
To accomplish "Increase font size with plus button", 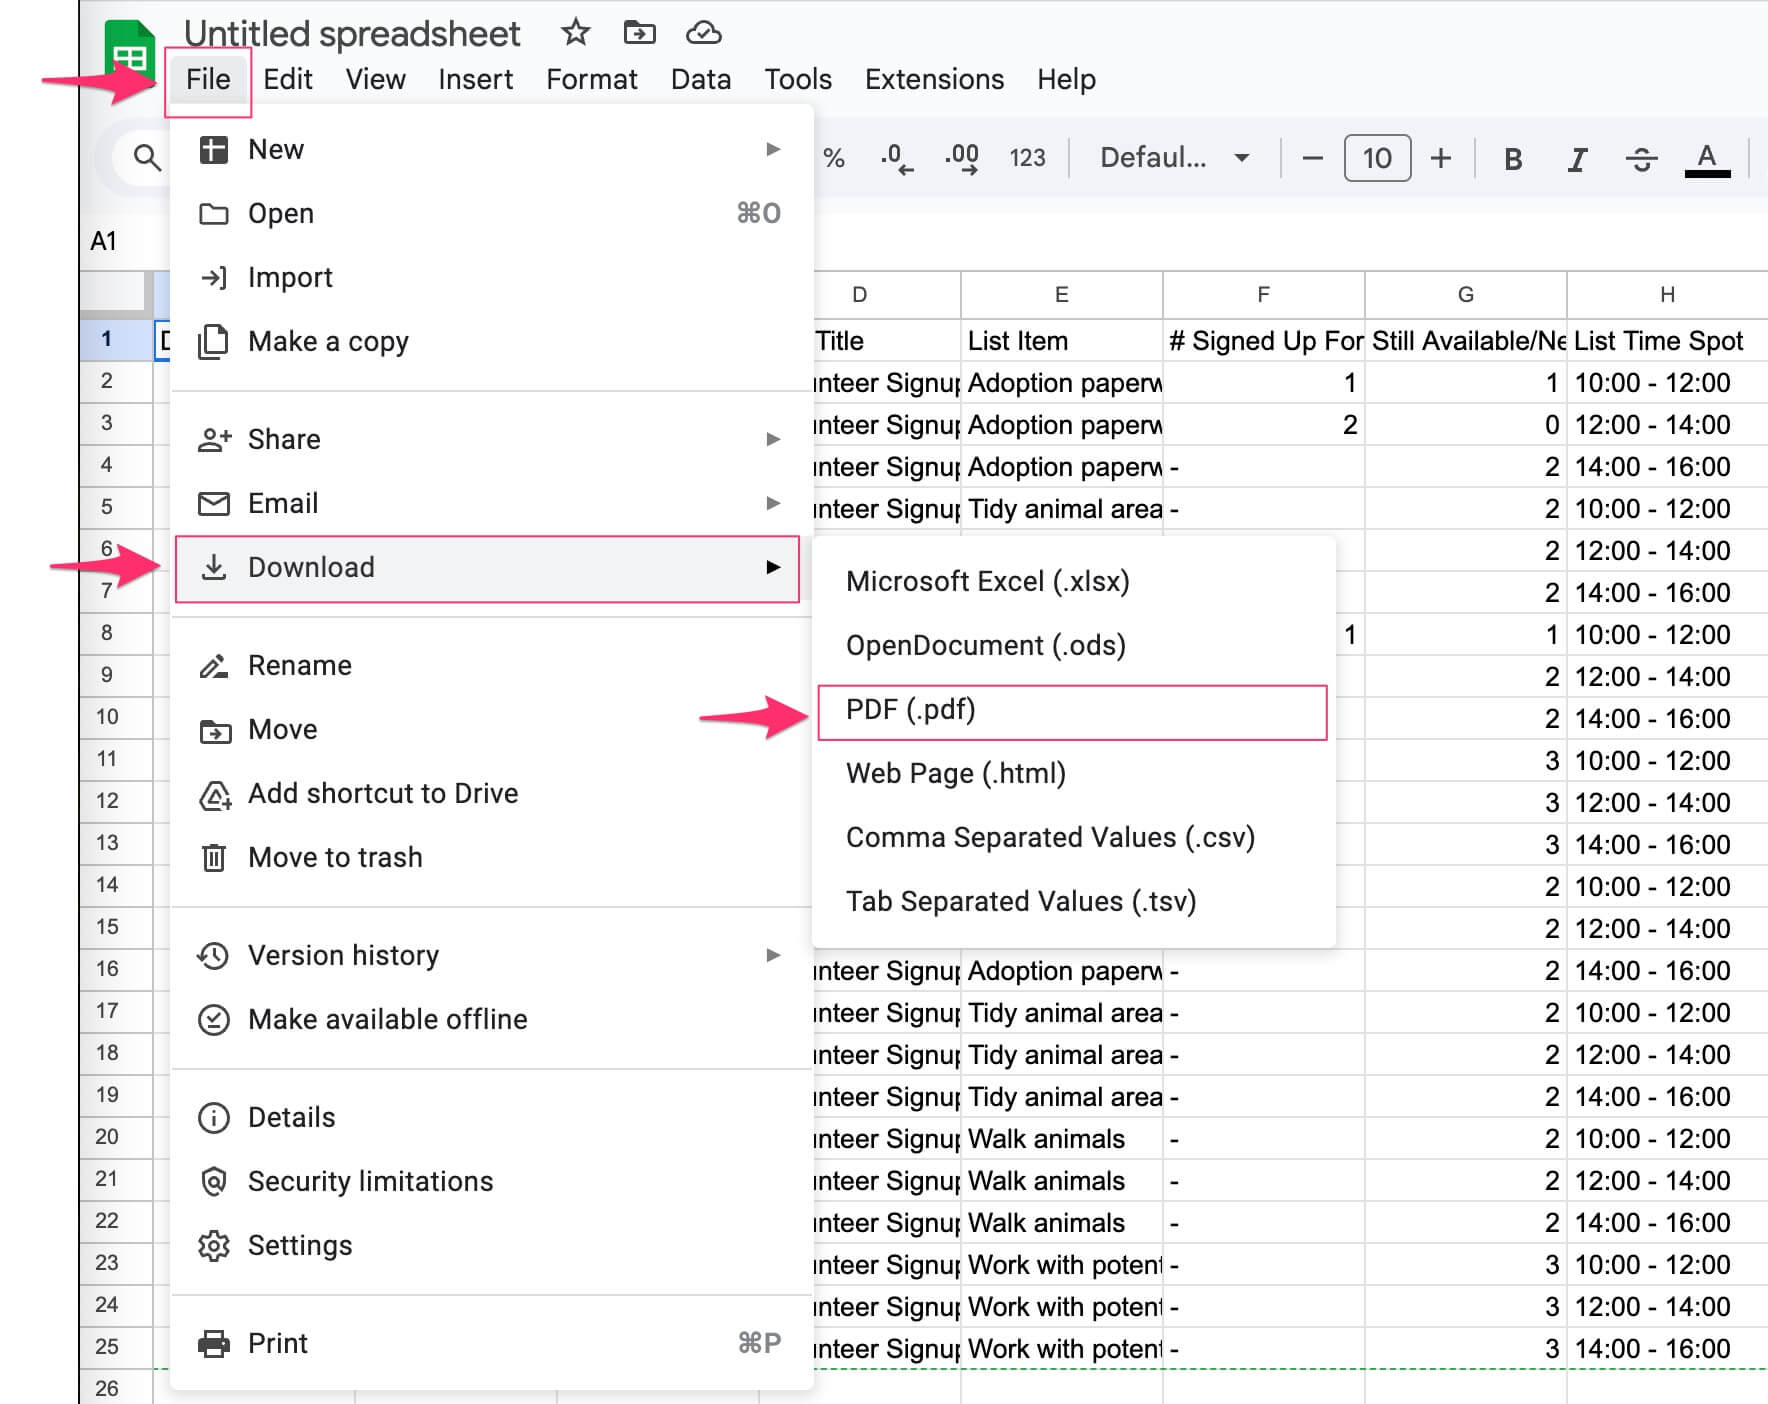I will pyautogui.click(x=1440, y=158).
